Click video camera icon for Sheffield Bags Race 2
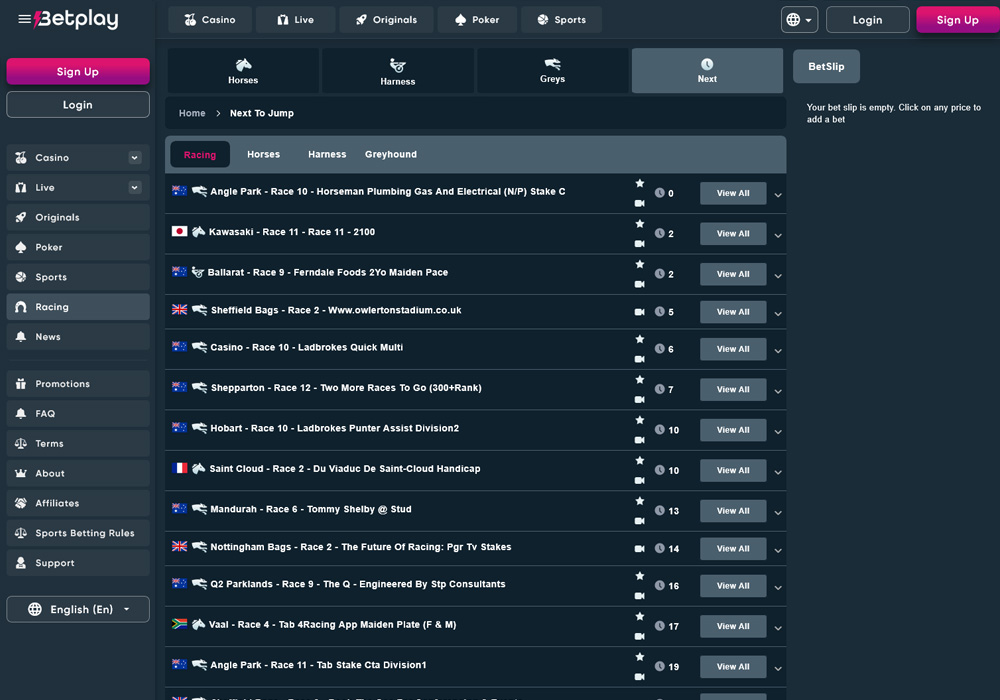 [x=640, y=312]
